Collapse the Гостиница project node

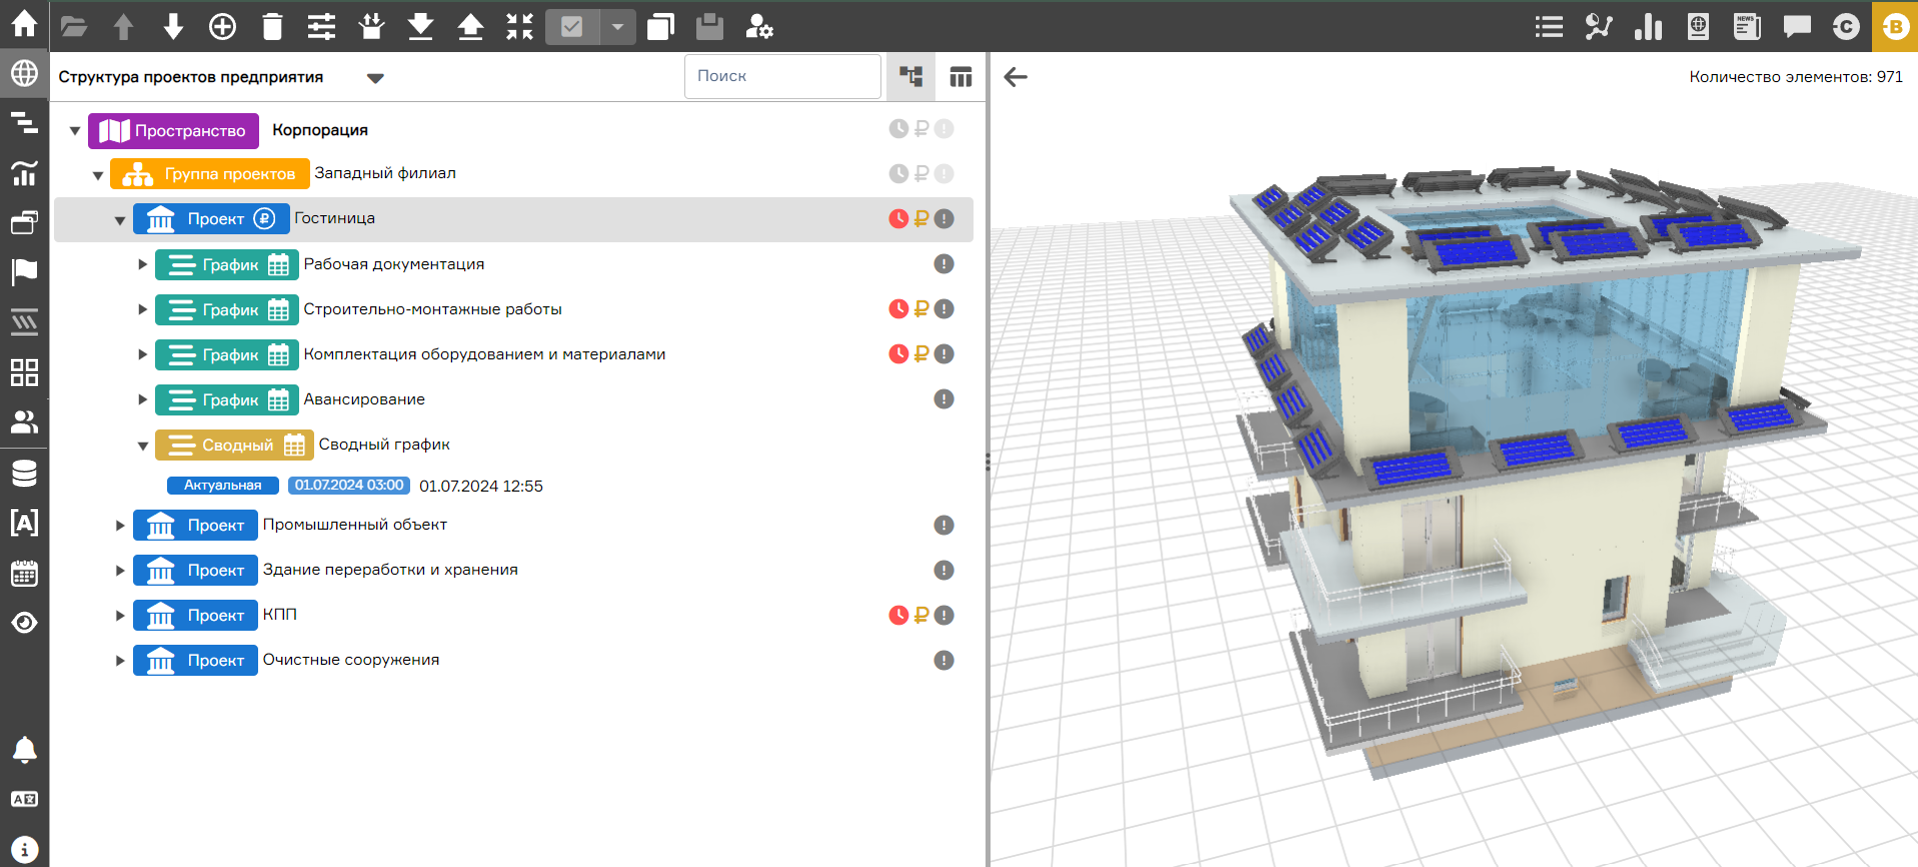(x=120, y=220)
